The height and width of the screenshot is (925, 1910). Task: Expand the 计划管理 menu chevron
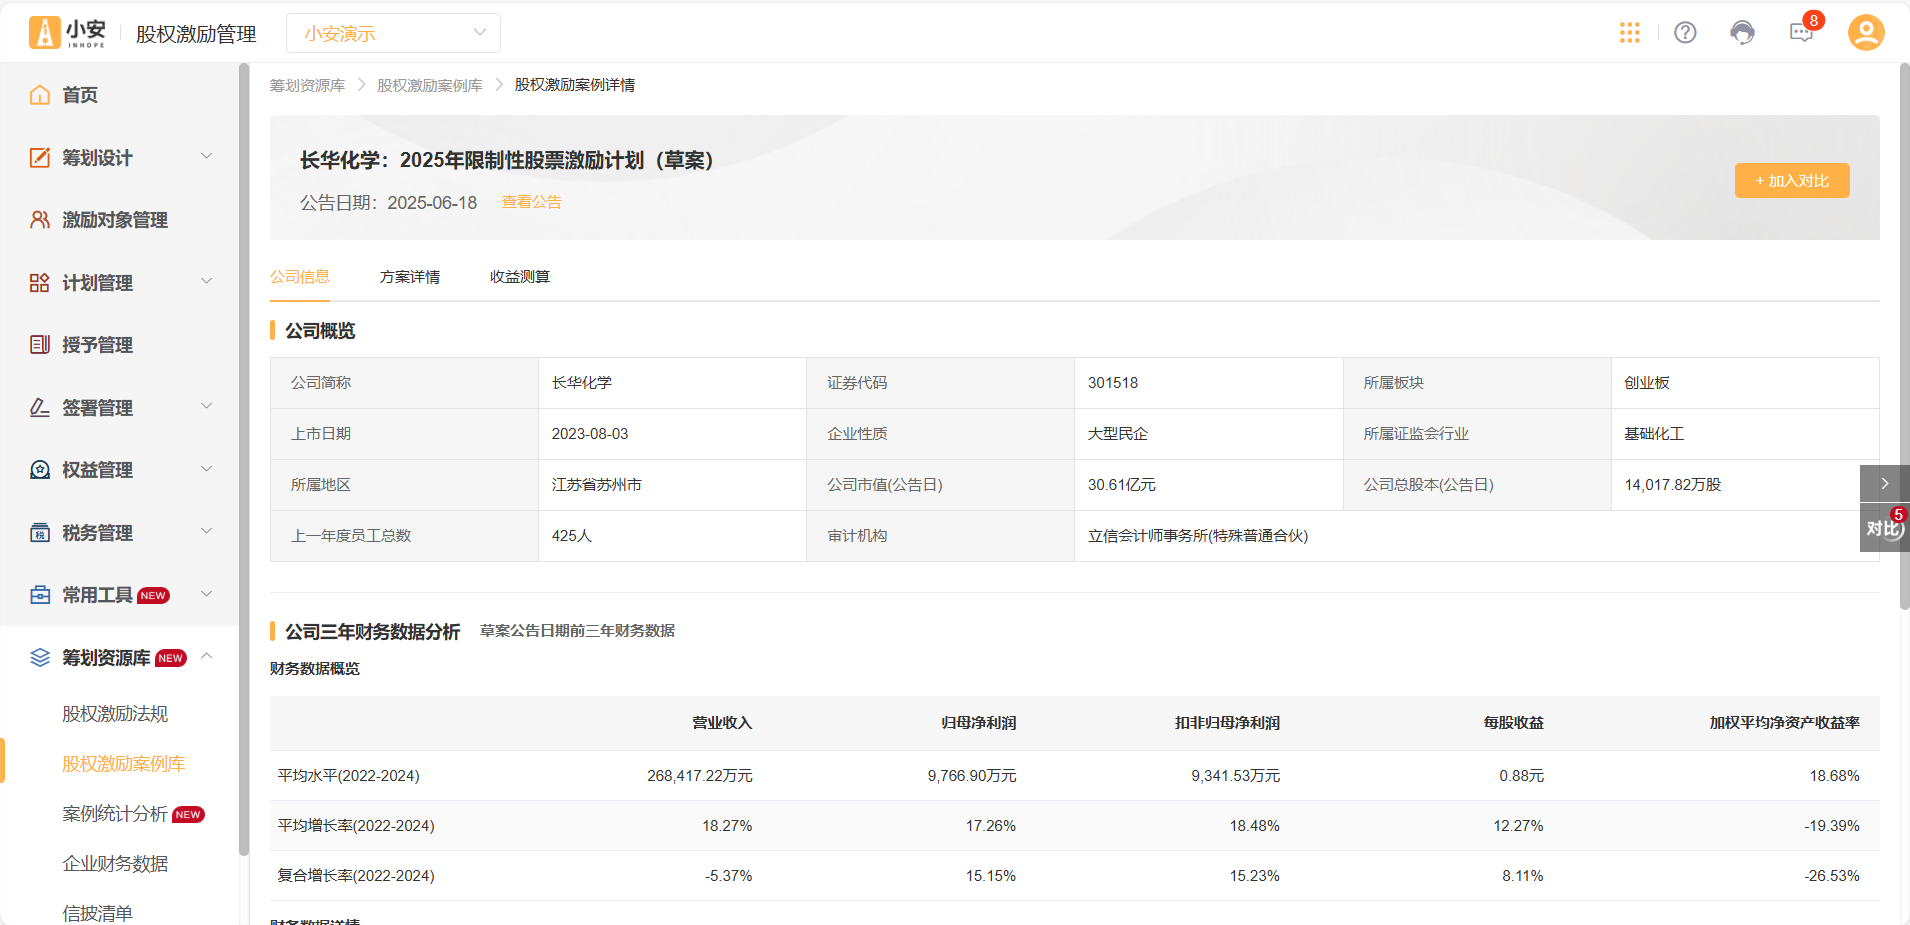[207, 281]
